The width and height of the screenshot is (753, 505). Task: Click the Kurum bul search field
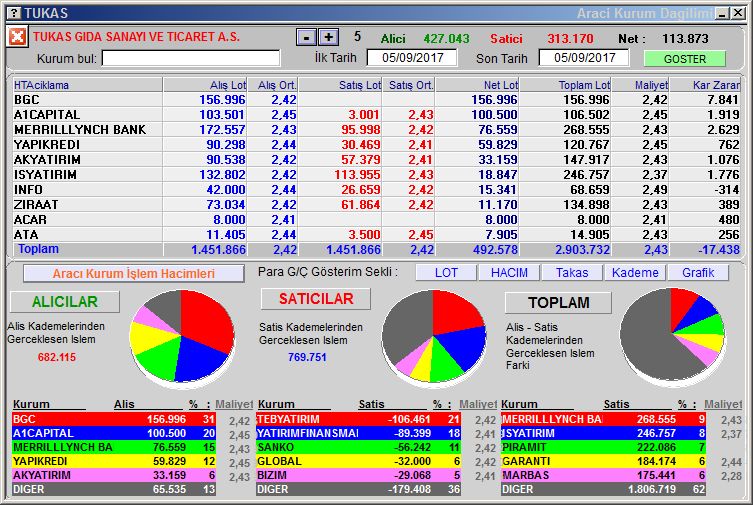(x=191, y=59)
